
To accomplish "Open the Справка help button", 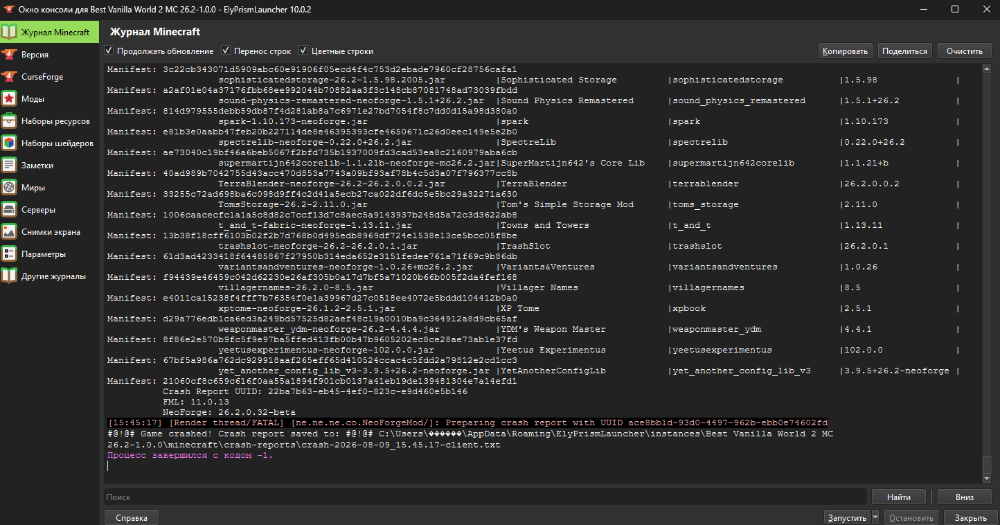I will click(x=131, y=517).
